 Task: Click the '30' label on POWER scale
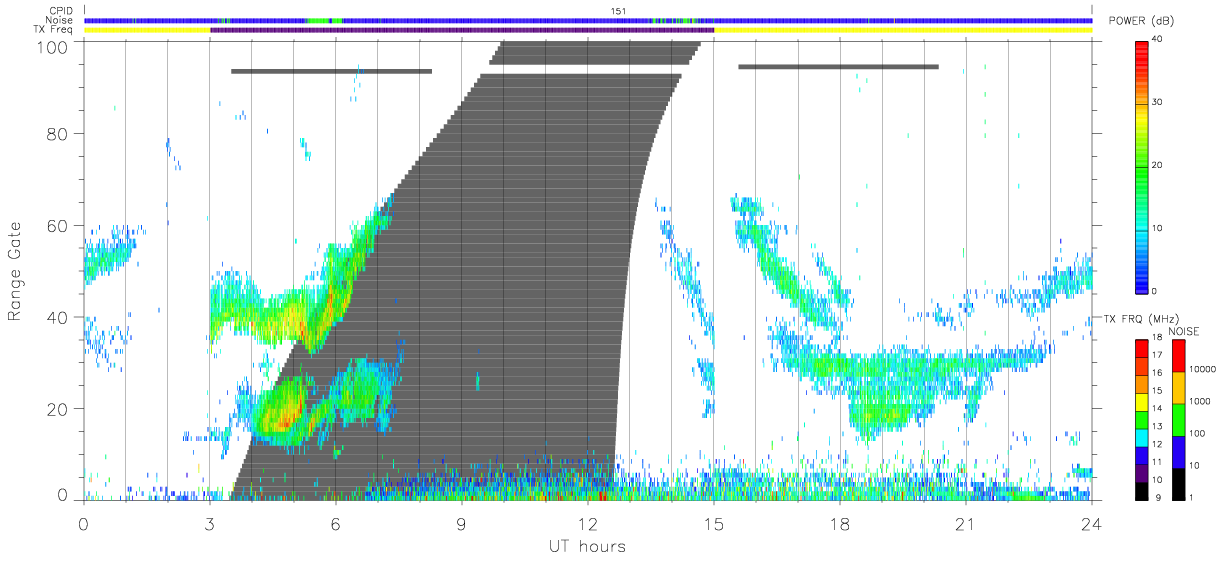coord(1157,103)
